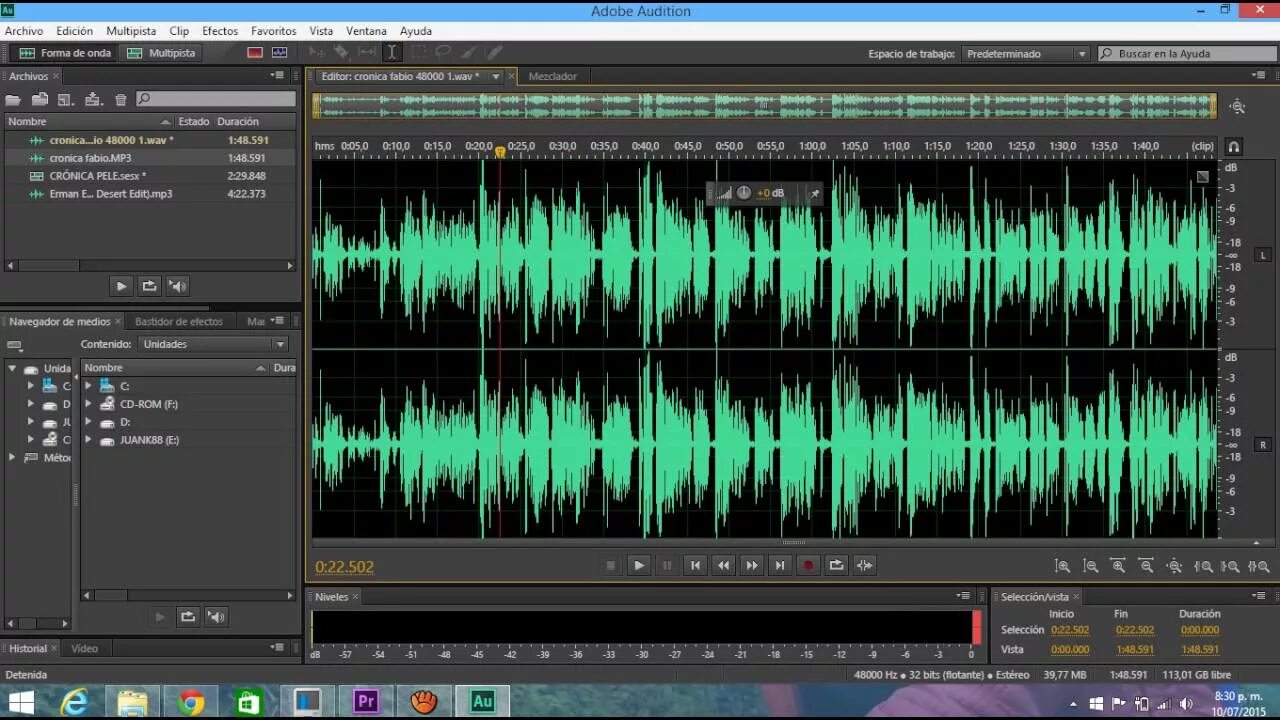Image resolution: width=1280 pixels, height=720 pixels.
Task: Click the yellow playhead marker on timeline
Action: pos(500,151)
